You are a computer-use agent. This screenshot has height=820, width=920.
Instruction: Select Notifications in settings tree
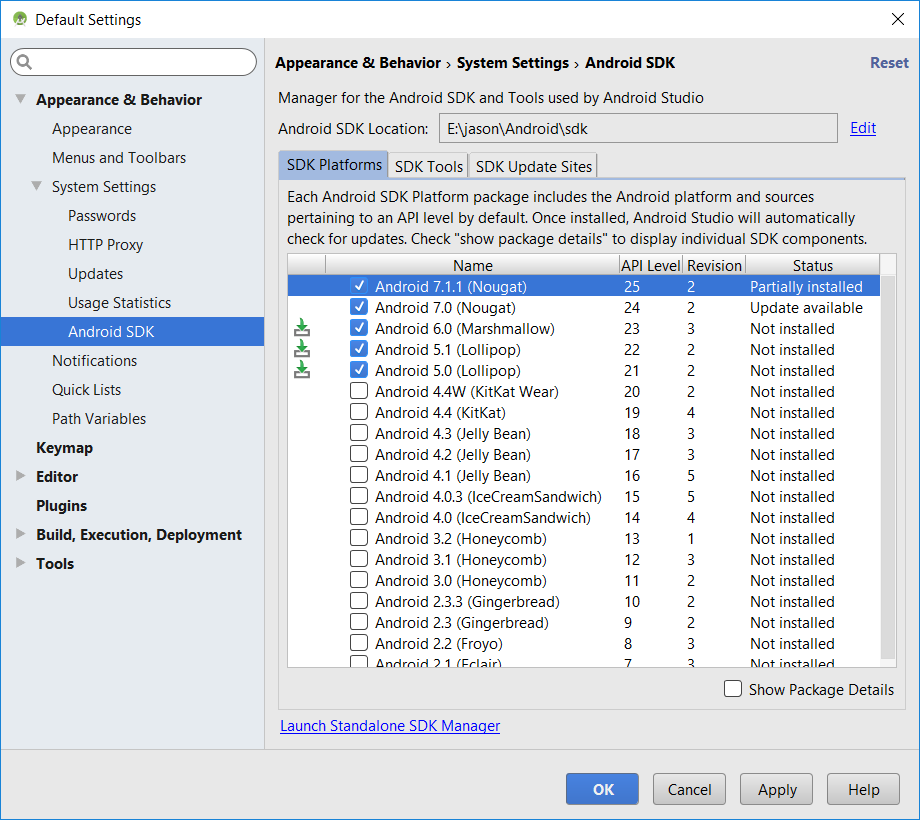pyautogui.click(x=94, y=360)
